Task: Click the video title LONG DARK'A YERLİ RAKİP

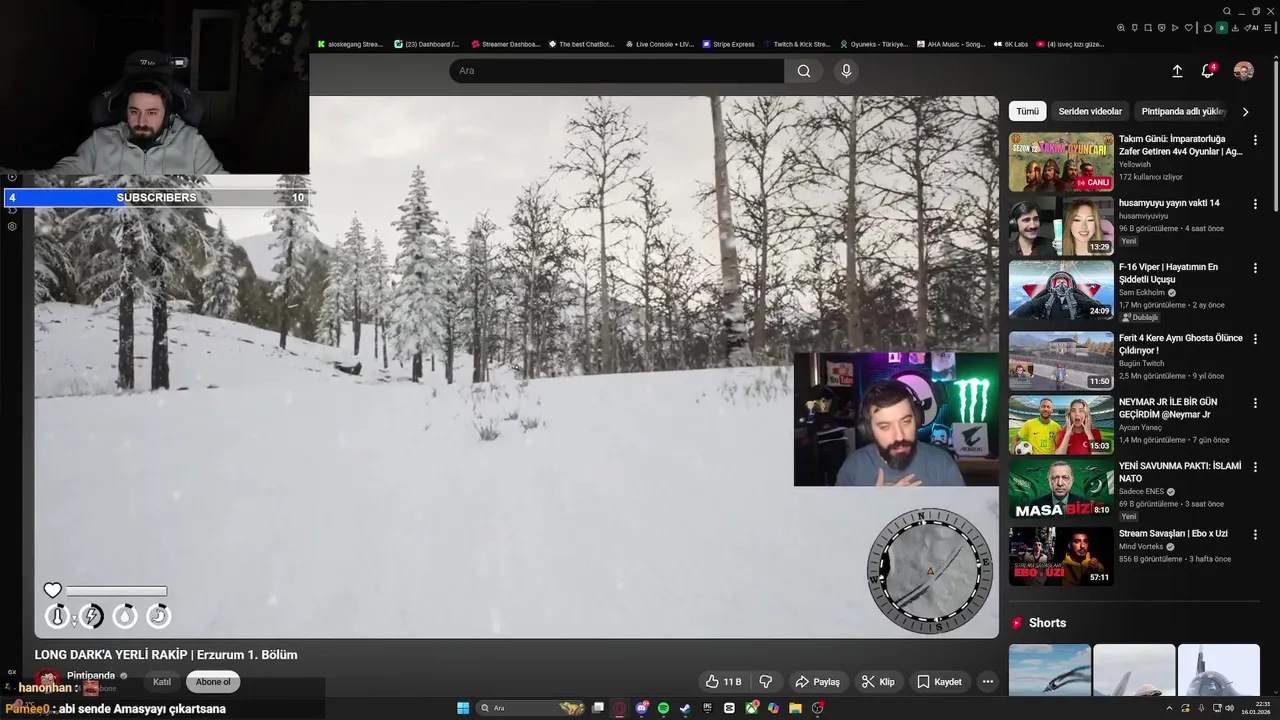Action: point(166,655)
